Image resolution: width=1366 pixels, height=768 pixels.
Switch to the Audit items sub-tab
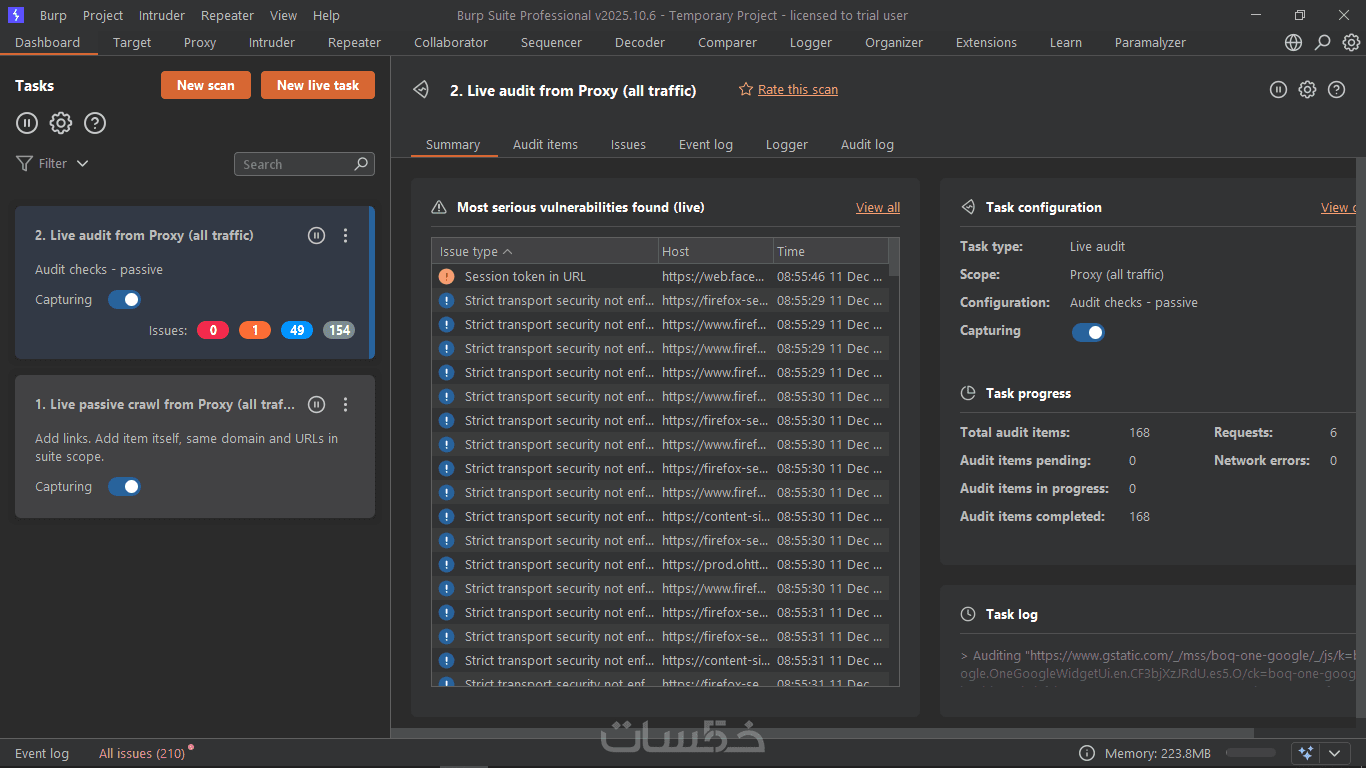545,144
